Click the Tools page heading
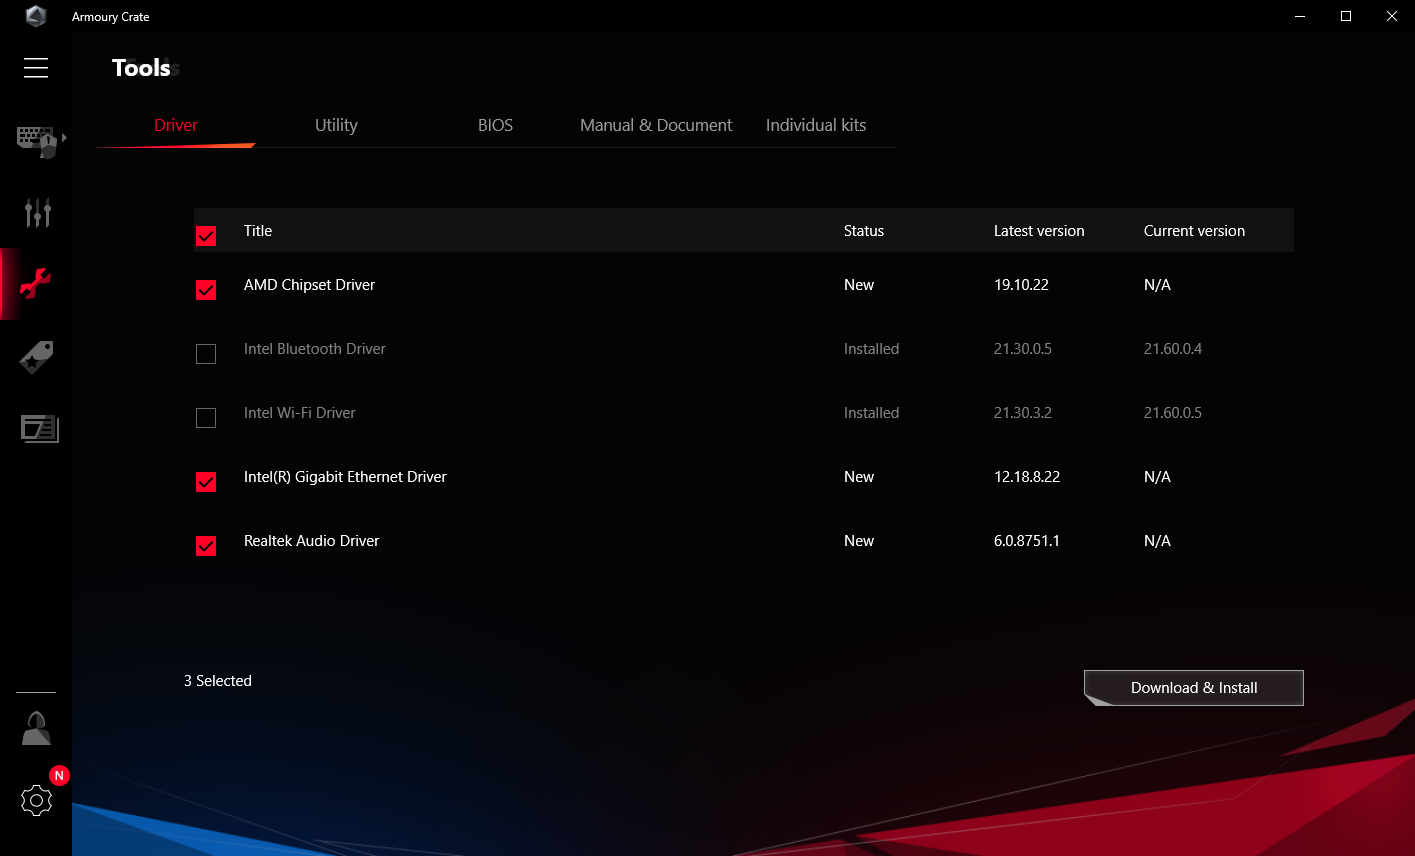This screenshot has width=1415, height=856. coord(141,68)
